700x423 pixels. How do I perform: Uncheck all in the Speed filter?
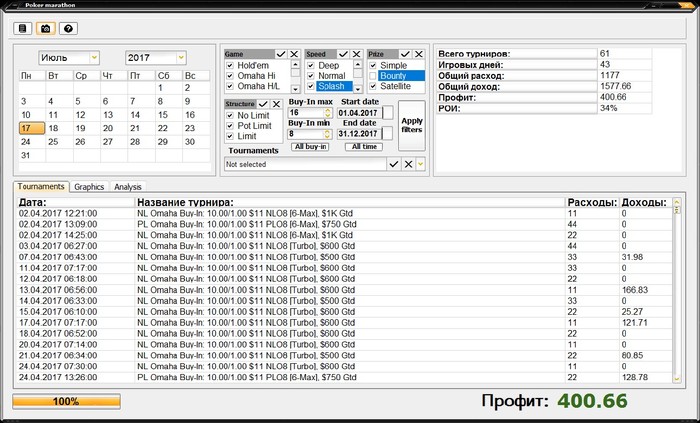[356, 54]
